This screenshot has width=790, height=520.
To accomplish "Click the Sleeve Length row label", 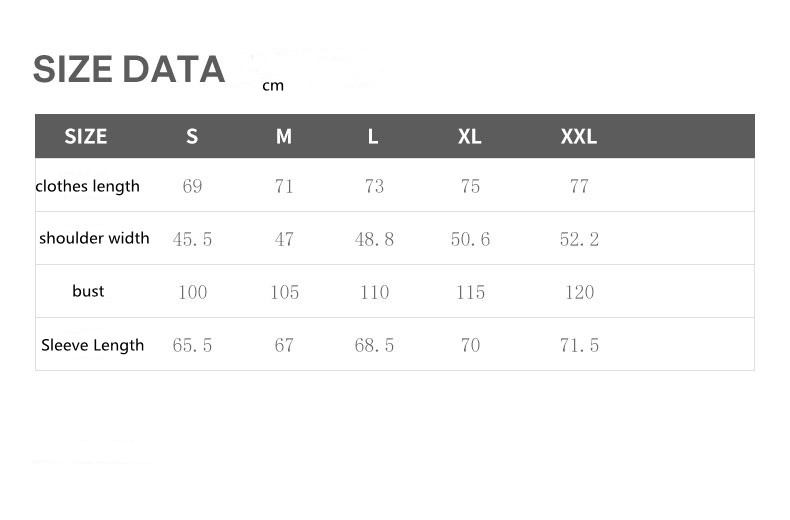I will 93,345.
